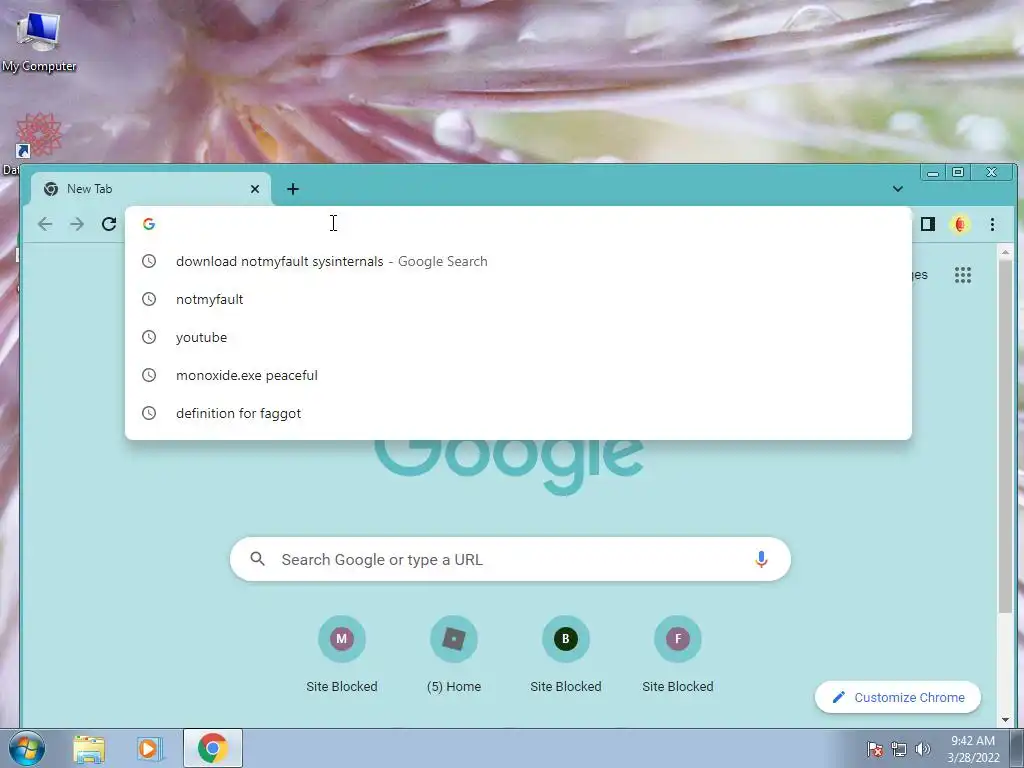Viewport: 1024px width, 768px height.
Task: Click the volume speaker tray icon
Action: click(922, 749)
